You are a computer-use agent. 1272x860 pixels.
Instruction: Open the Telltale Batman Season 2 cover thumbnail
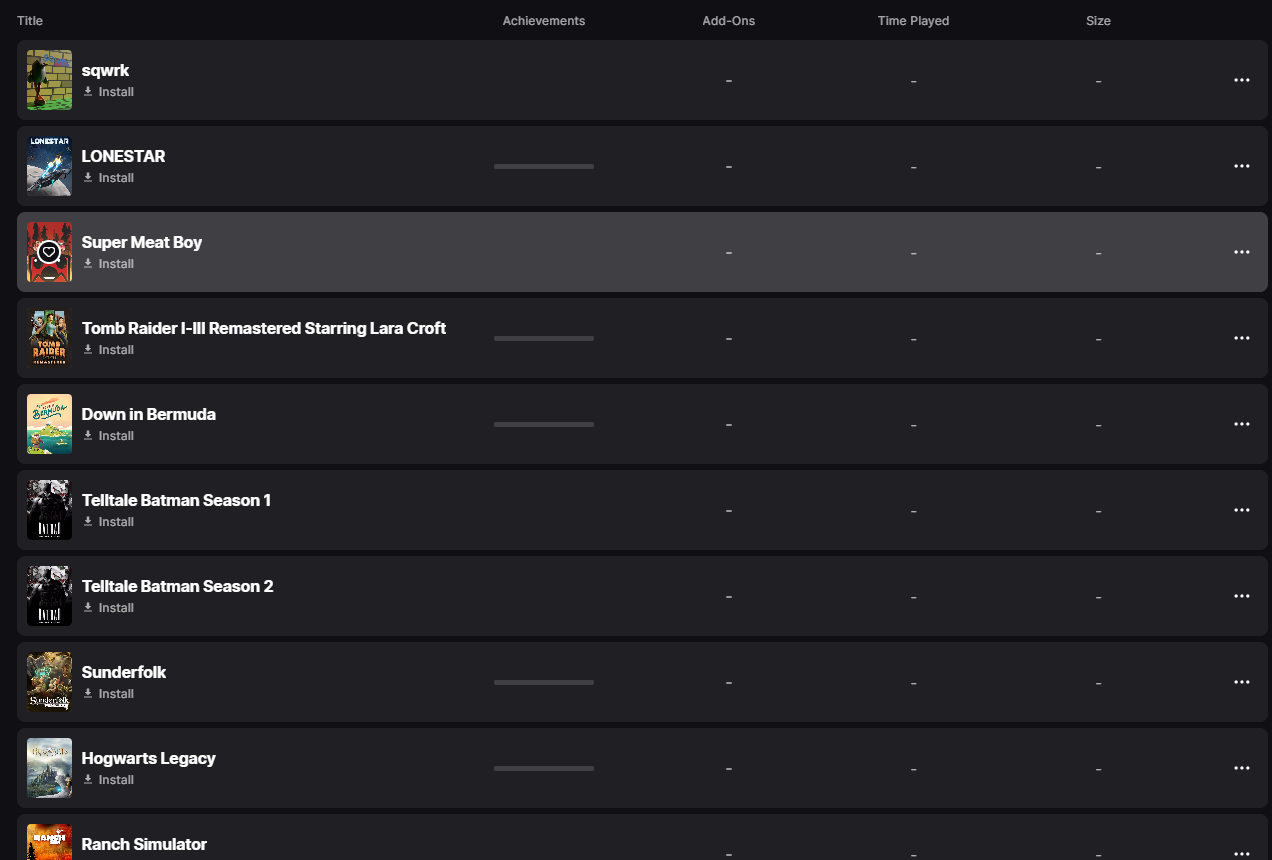pyautogui.click(x=49, y=596)
